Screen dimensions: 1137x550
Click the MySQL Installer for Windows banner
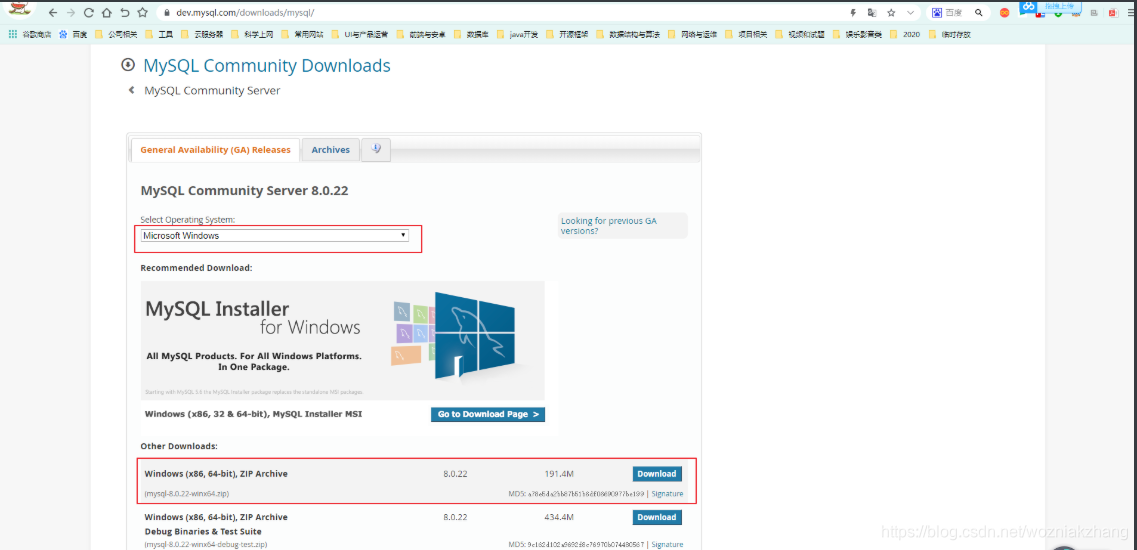click(342, 340)
